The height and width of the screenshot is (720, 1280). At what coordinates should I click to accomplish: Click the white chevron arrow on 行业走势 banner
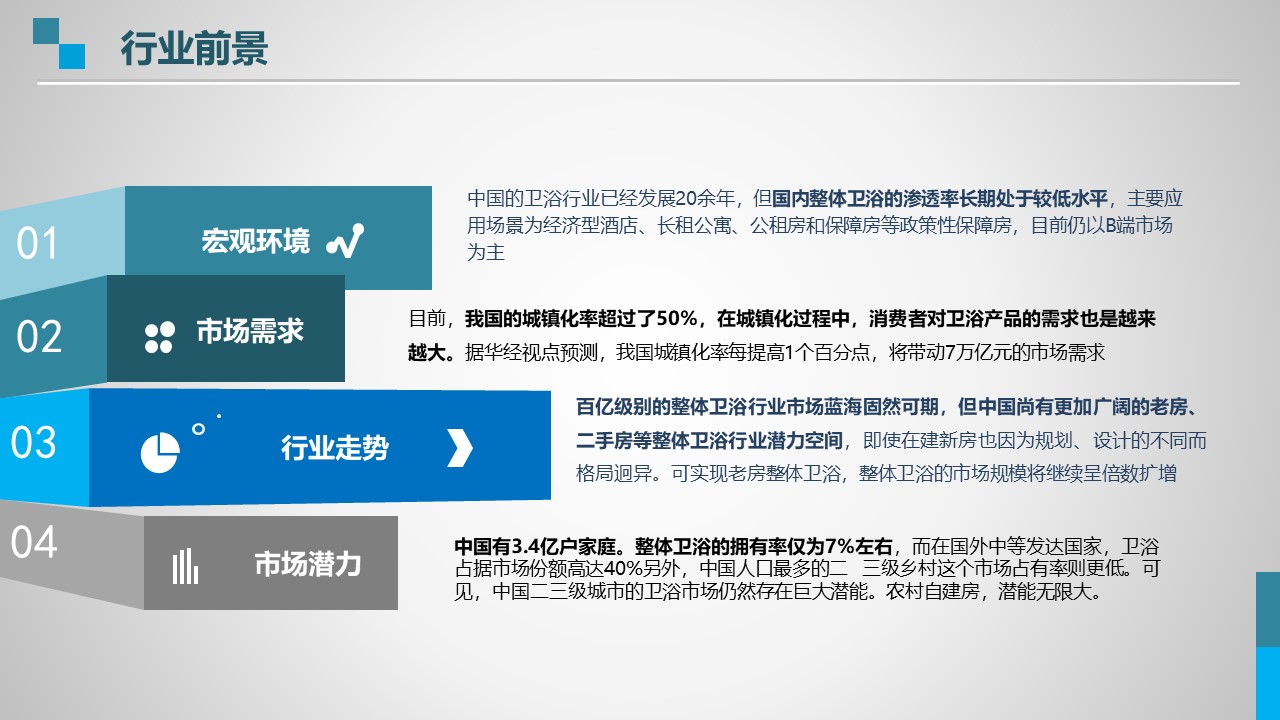(459, 448)
